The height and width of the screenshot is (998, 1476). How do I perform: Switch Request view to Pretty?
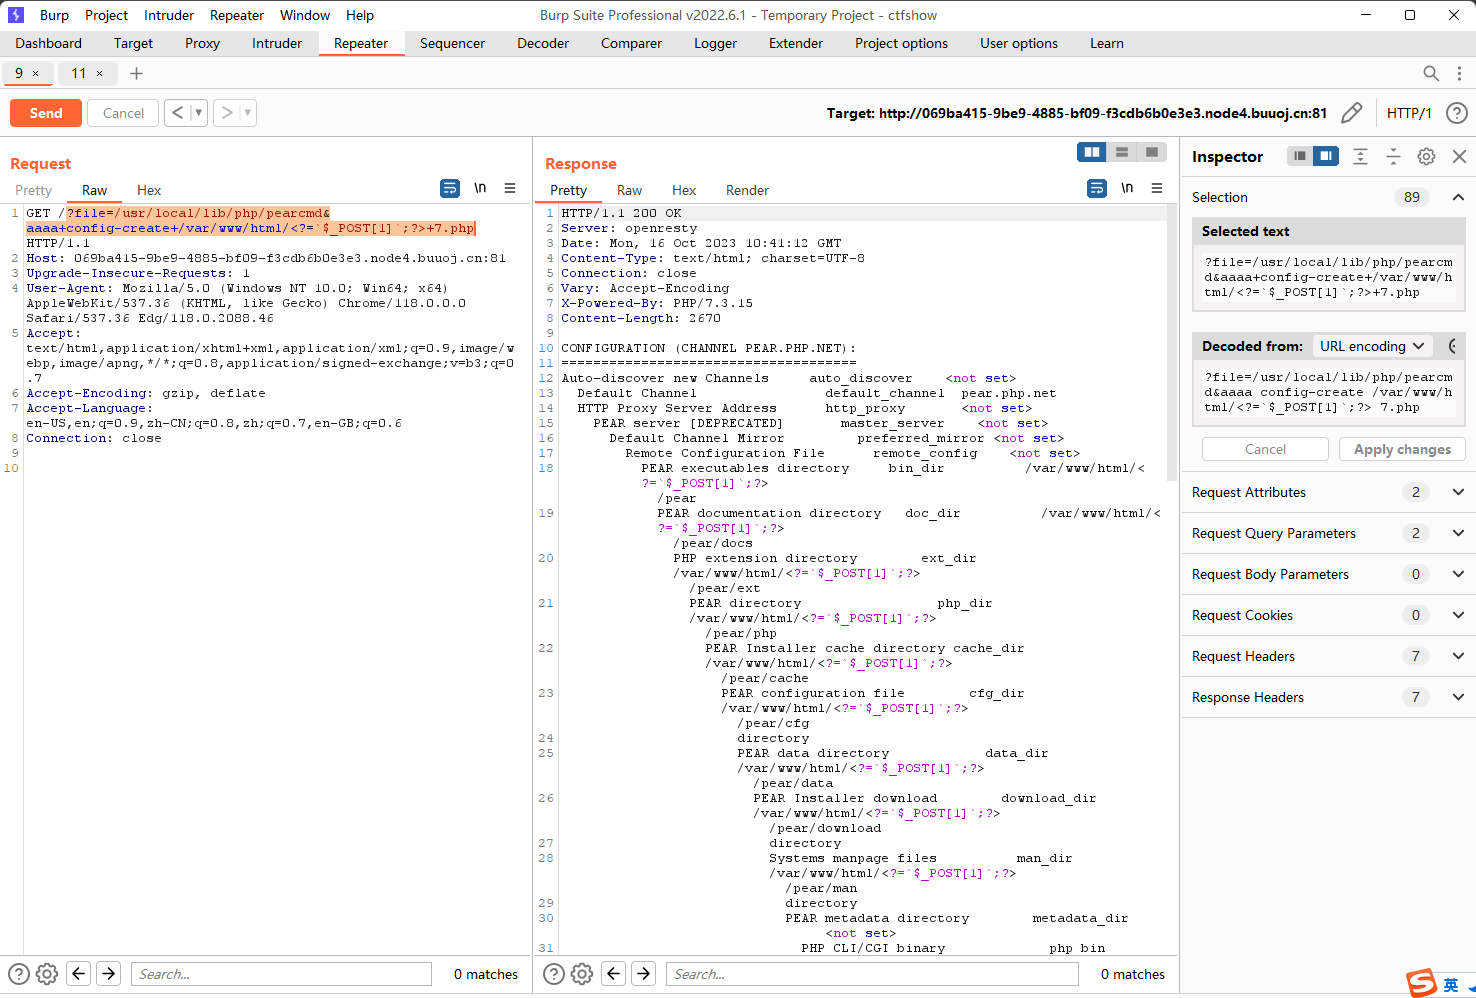(x=33, y=190)
